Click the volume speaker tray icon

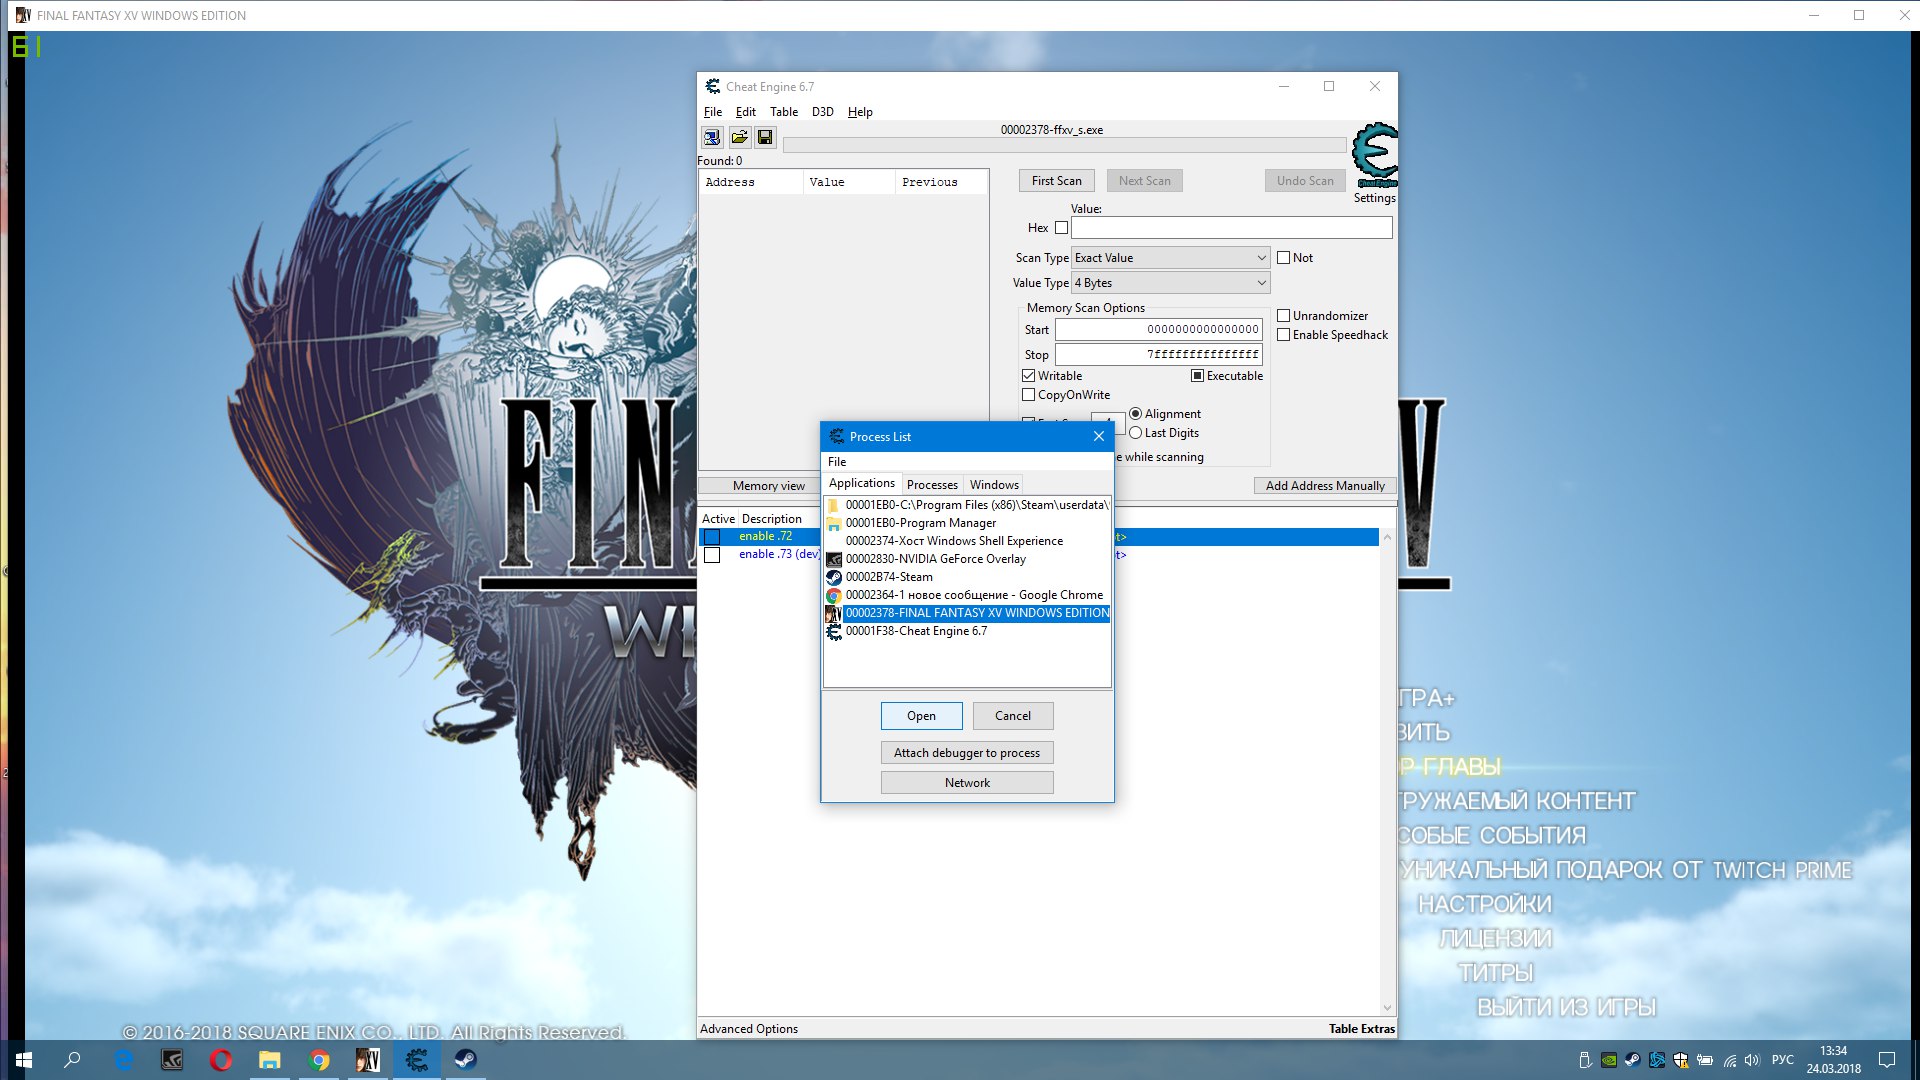[x=1752, y=1060]
